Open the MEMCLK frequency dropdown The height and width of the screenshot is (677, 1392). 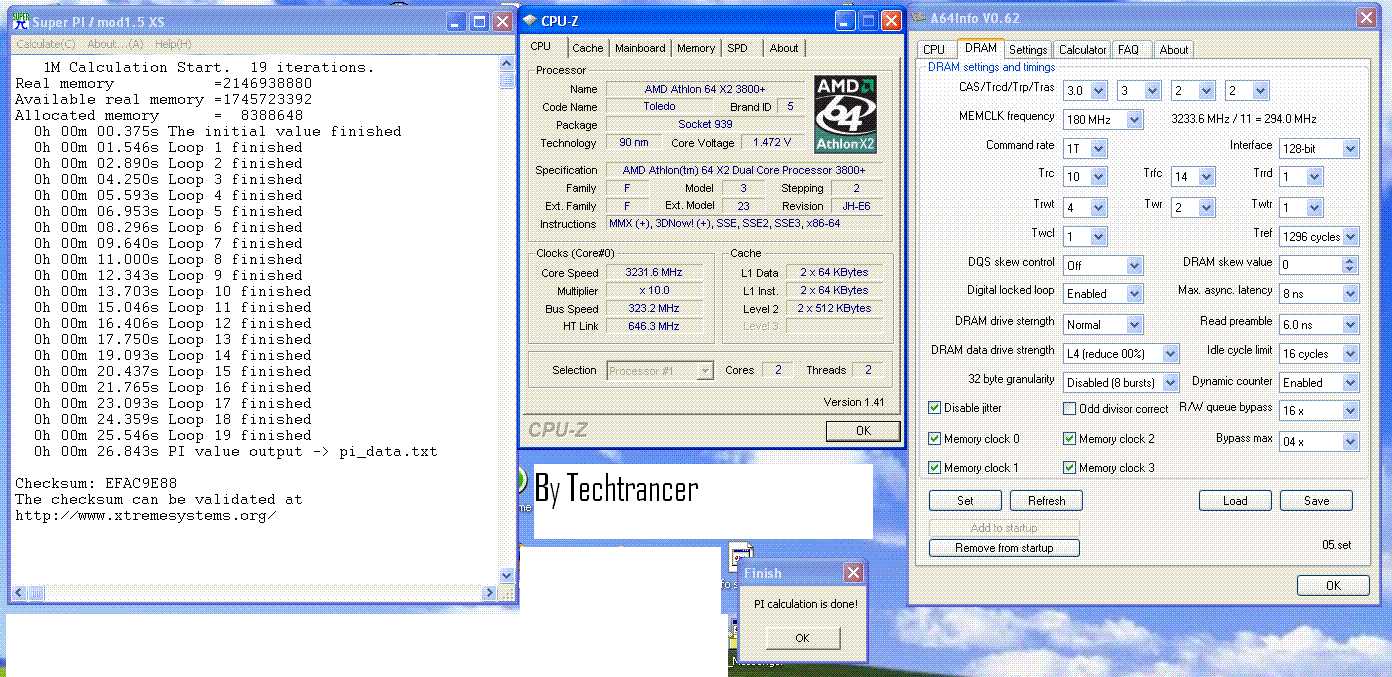pos(1134,120)
